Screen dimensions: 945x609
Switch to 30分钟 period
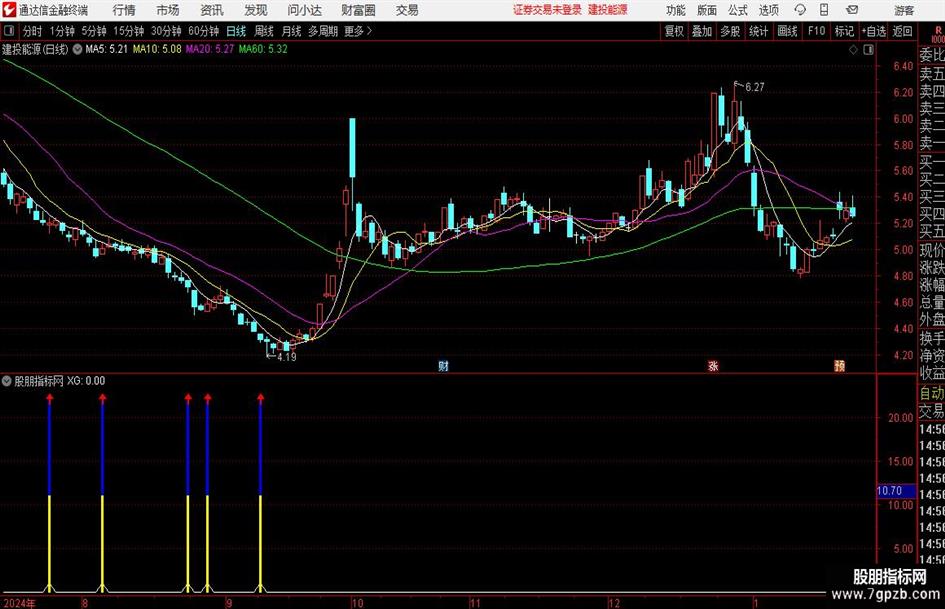click(166, 31)
